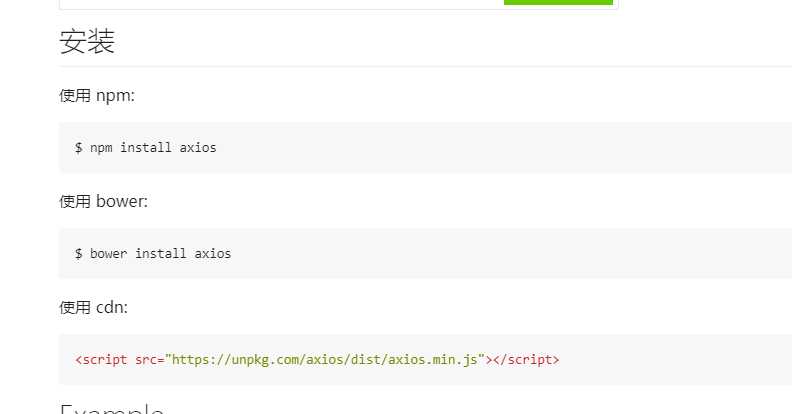Click the word install in the npm command
The width and height of the screenshot is (792, 414).
click(x=145, y=147)
